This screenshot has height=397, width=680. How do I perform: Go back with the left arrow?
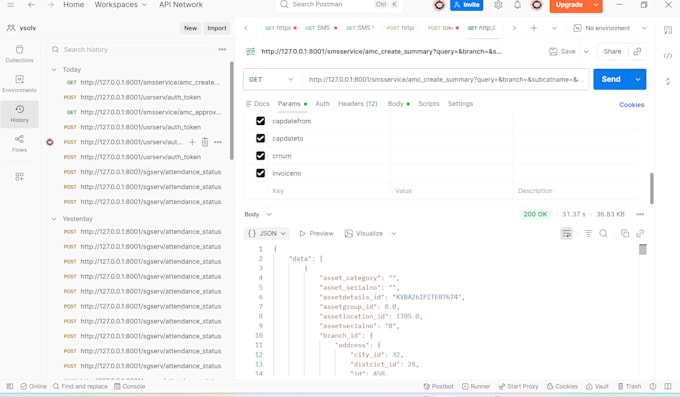(x=31, y=5)
